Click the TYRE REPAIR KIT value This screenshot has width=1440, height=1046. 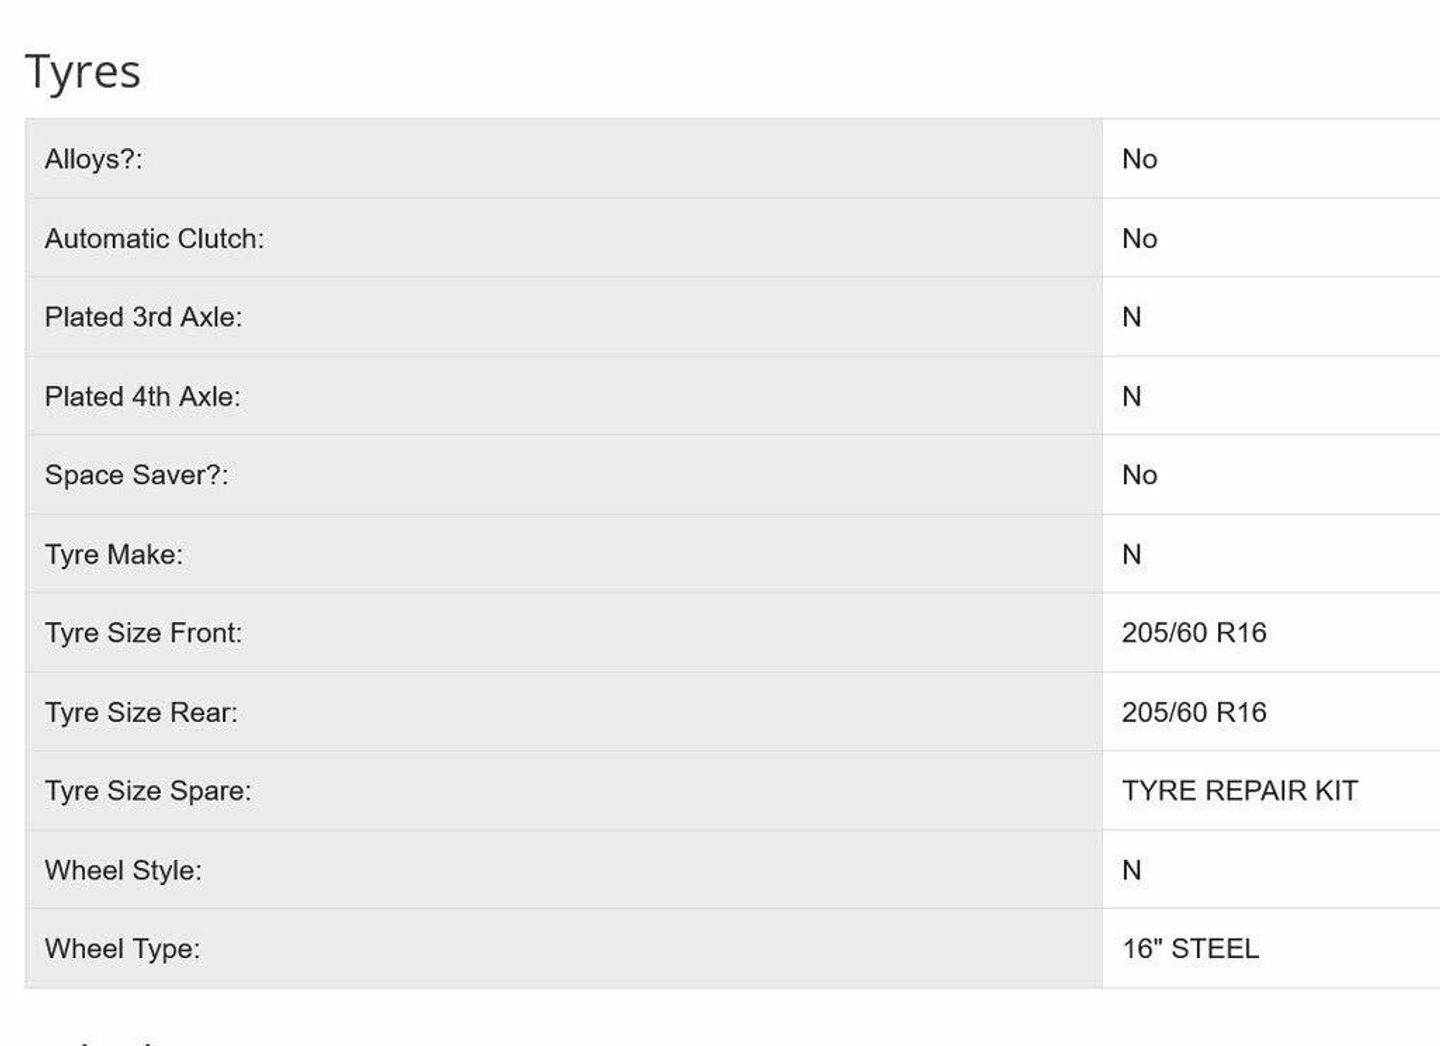coord(1240,791)
